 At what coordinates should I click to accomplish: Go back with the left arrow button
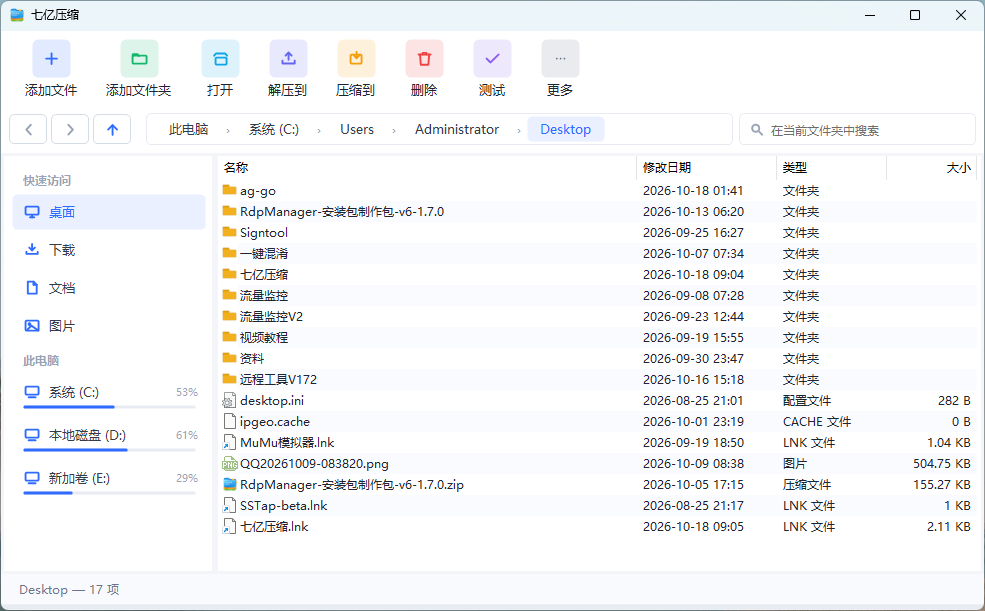[x=28, y=129]
